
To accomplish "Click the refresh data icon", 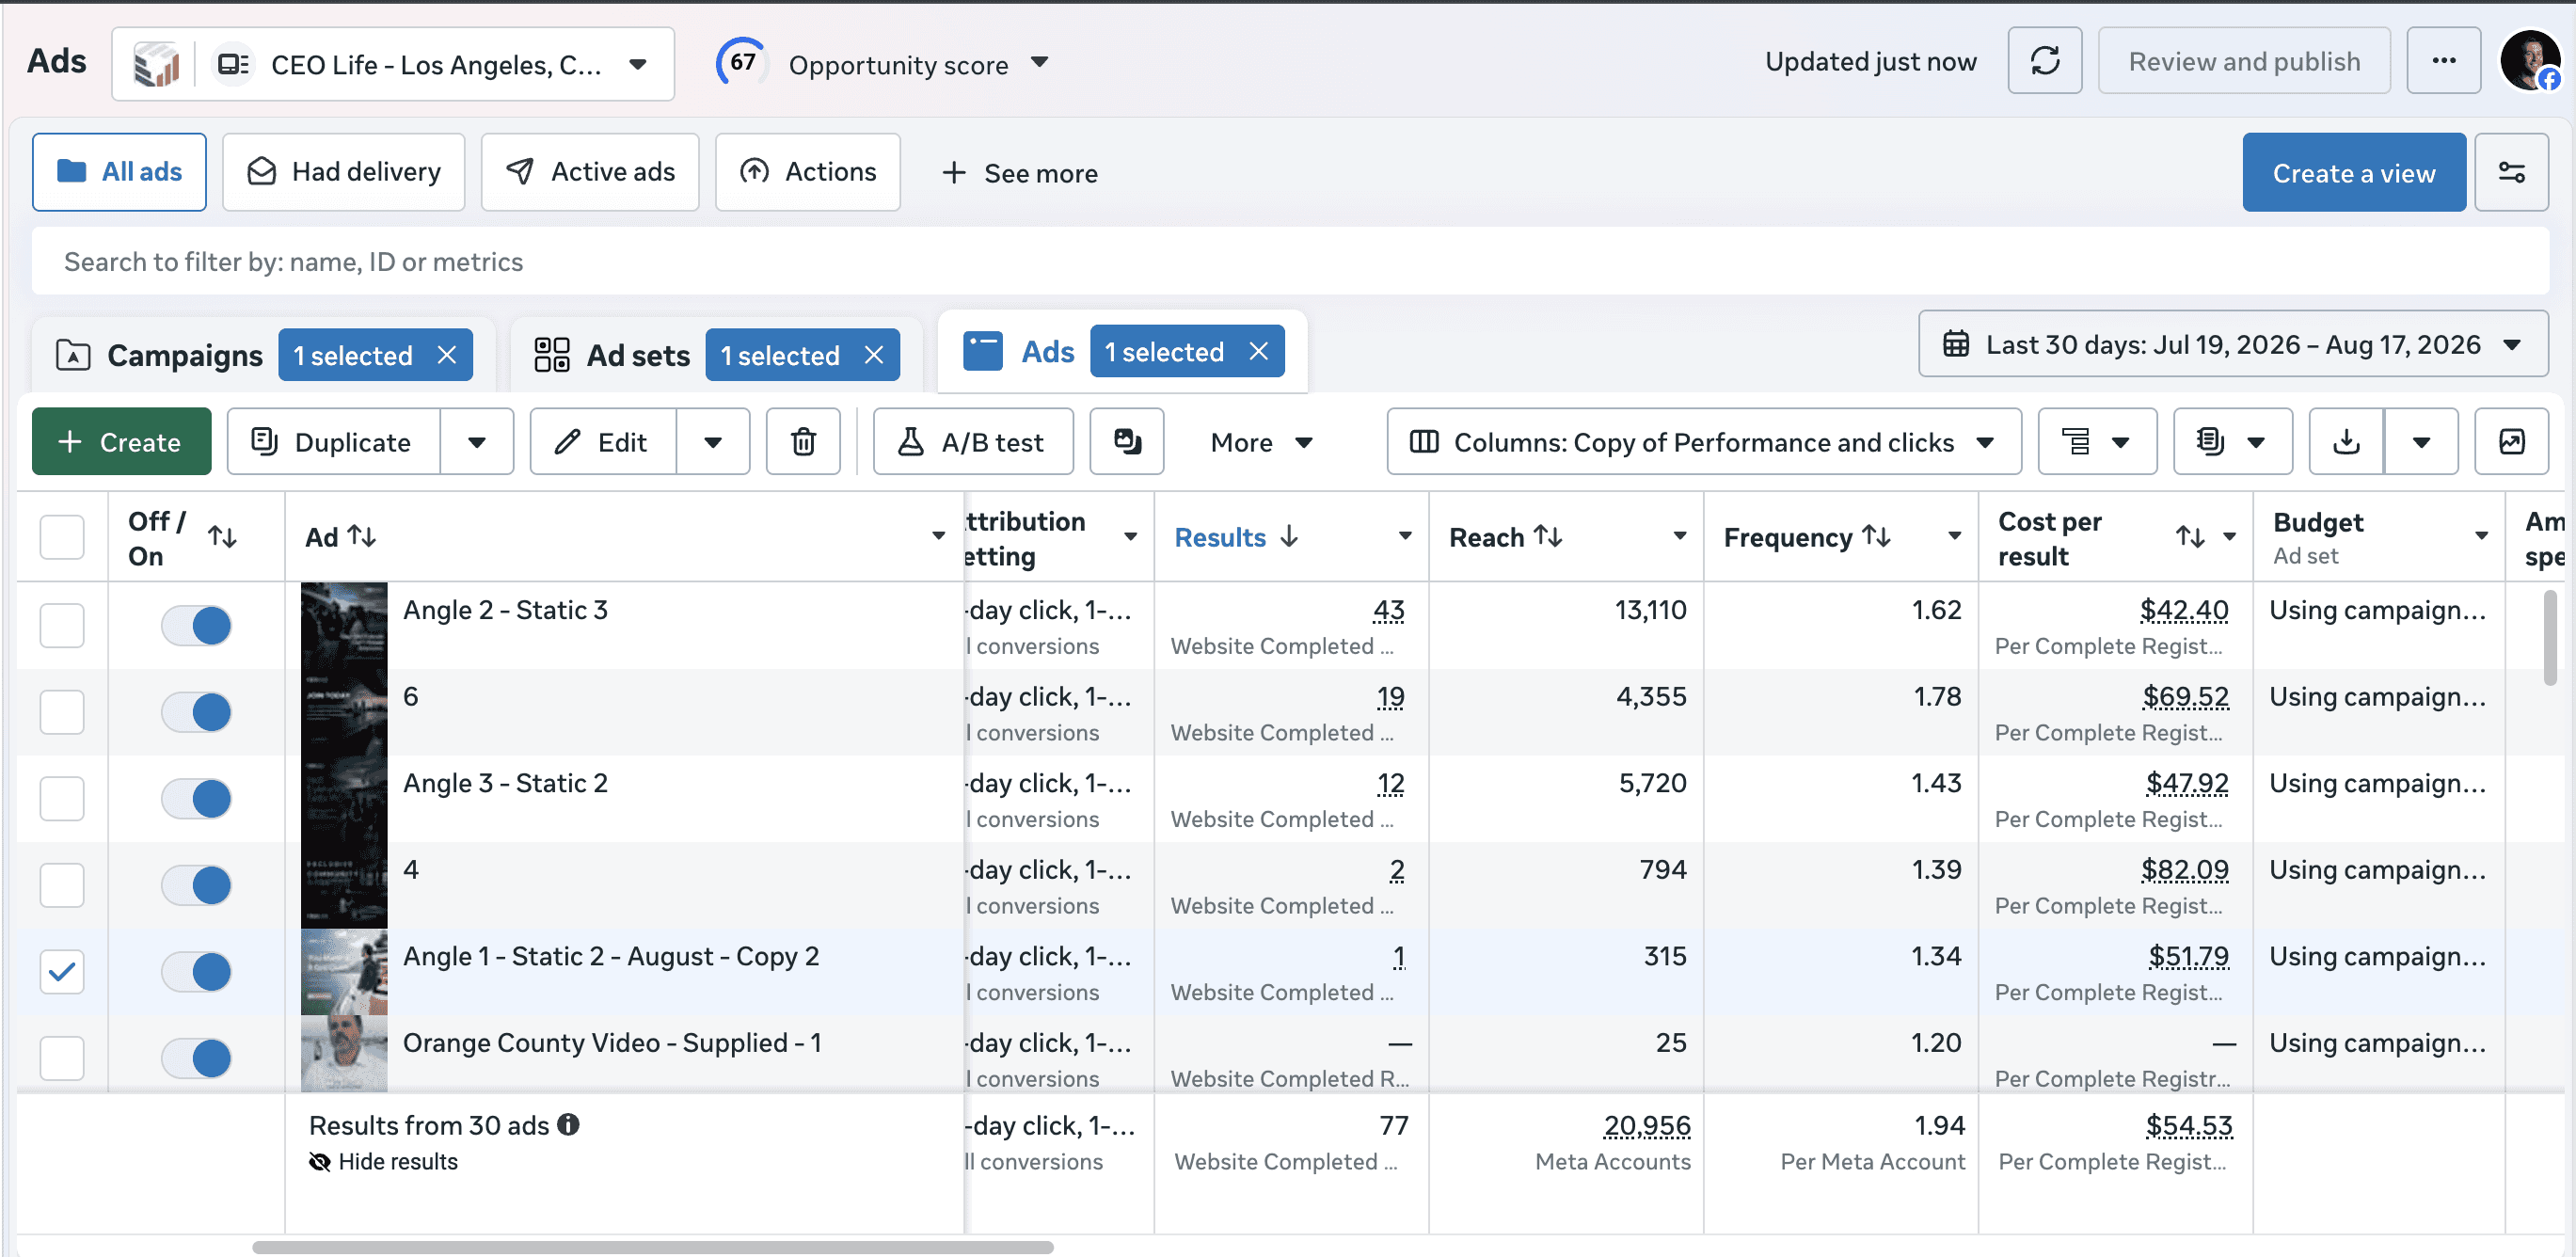I will coord(2044,61).
